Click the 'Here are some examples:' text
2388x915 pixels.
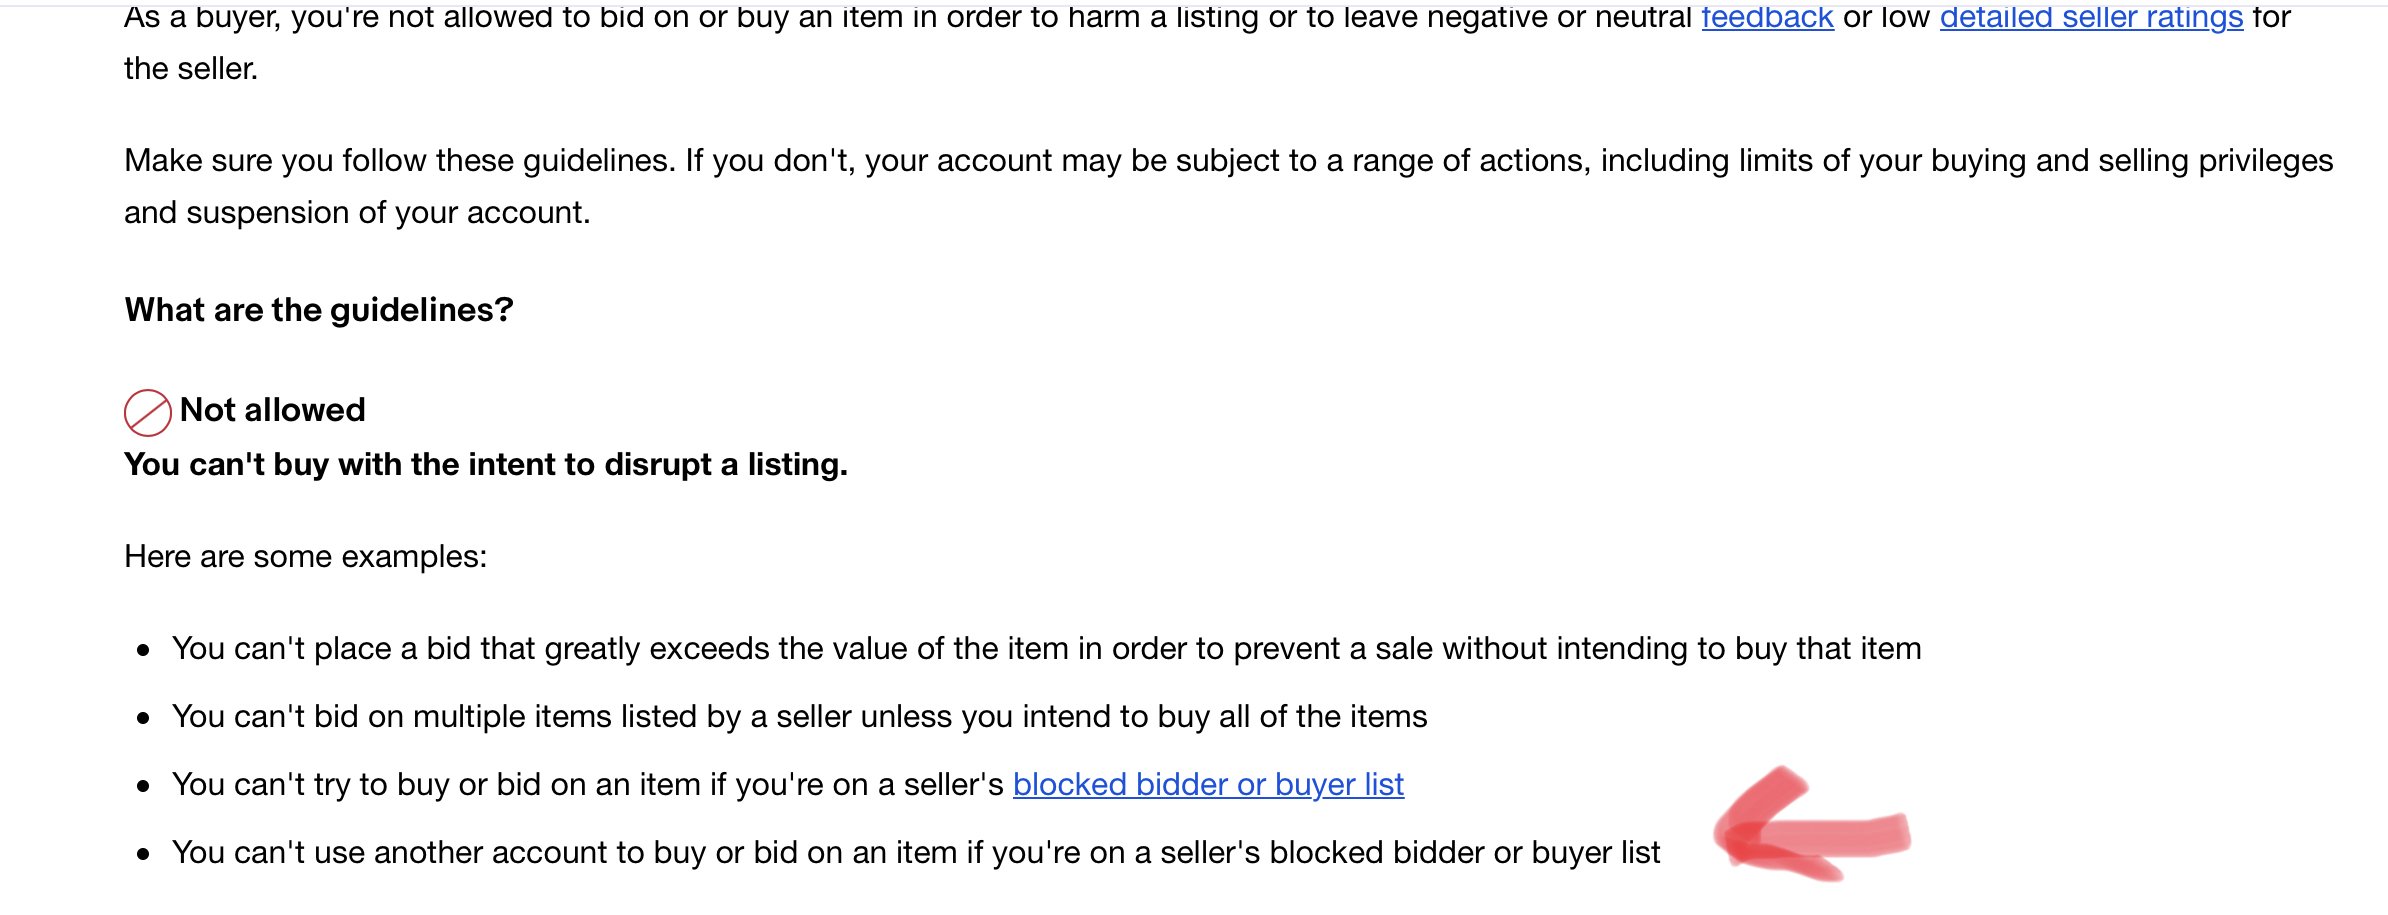[x=306, y=557]
